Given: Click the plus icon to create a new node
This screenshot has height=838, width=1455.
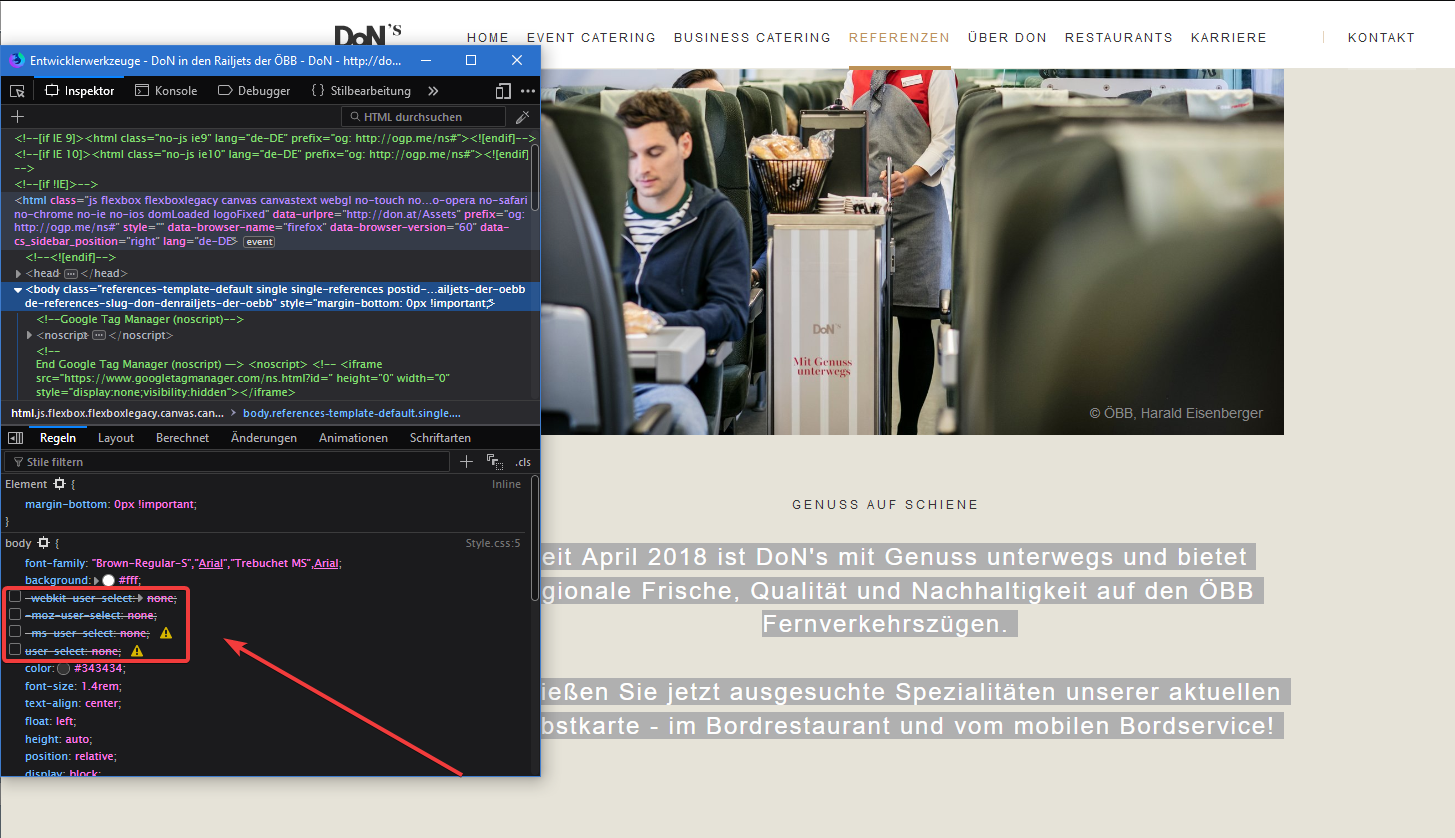Looking at the screenshot, I should point(17,117).
